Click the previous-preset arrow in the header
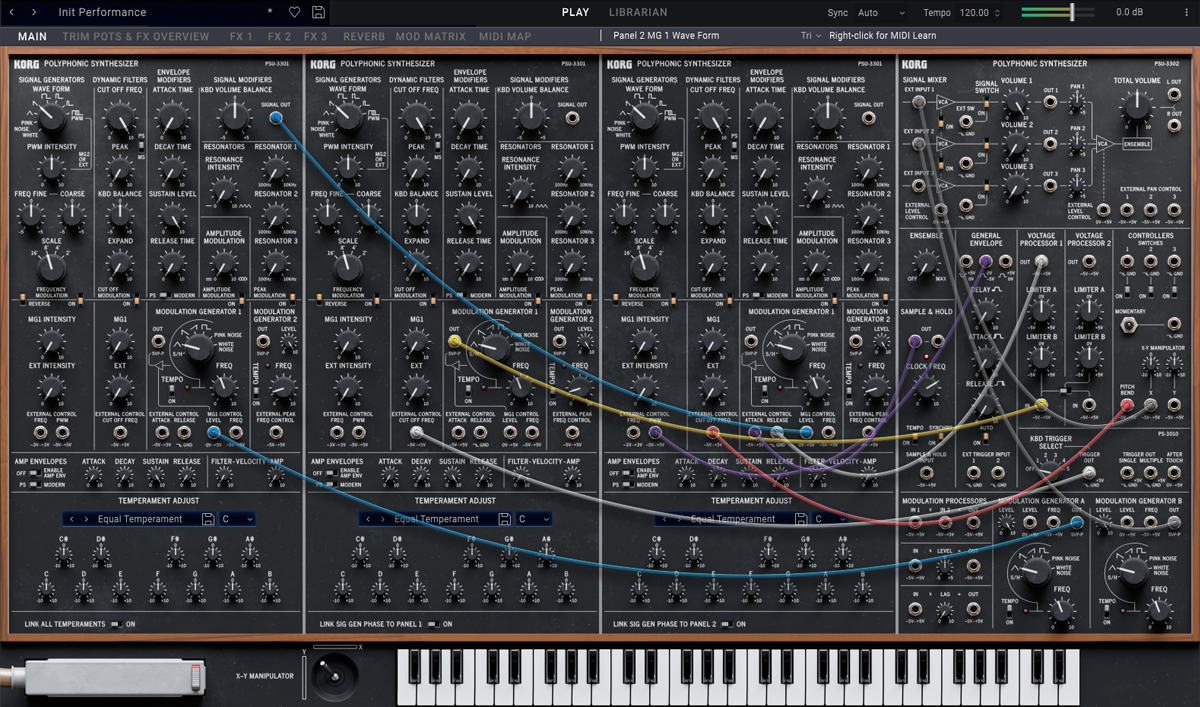1200x707 pixels. coord(11,11)
